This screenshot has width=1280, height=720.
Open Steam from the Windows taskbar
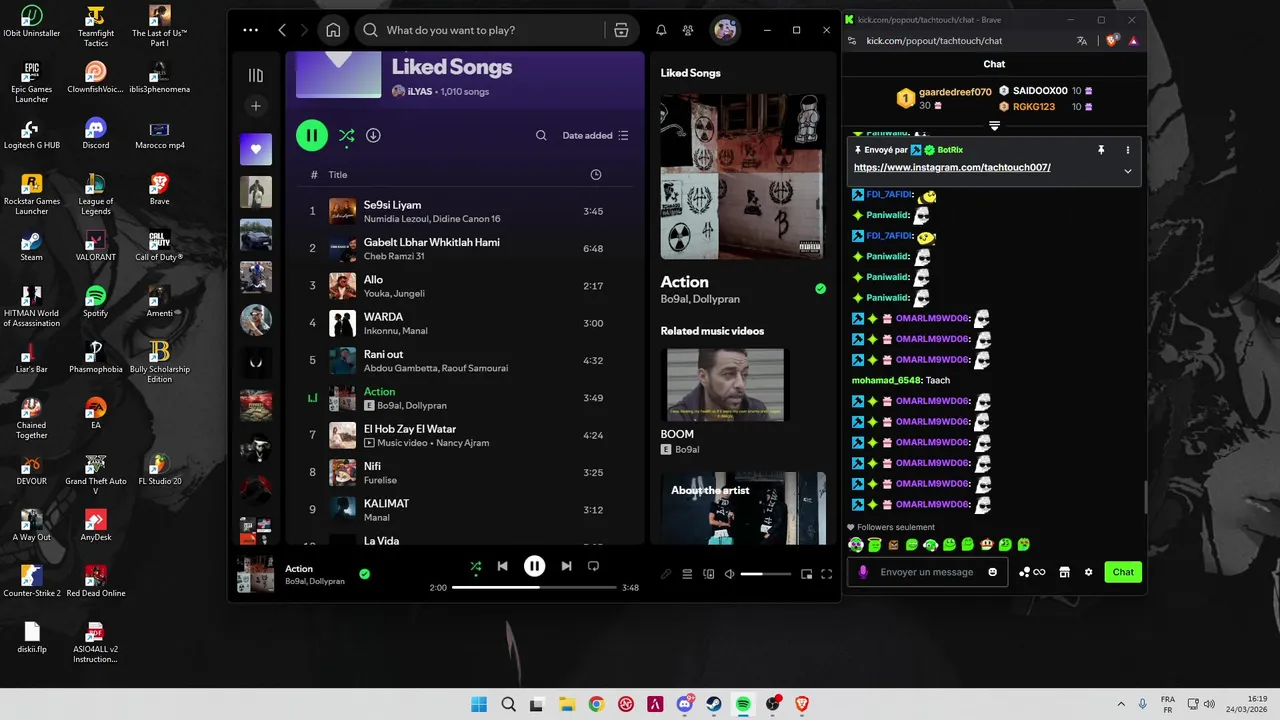tap(714, 704)
